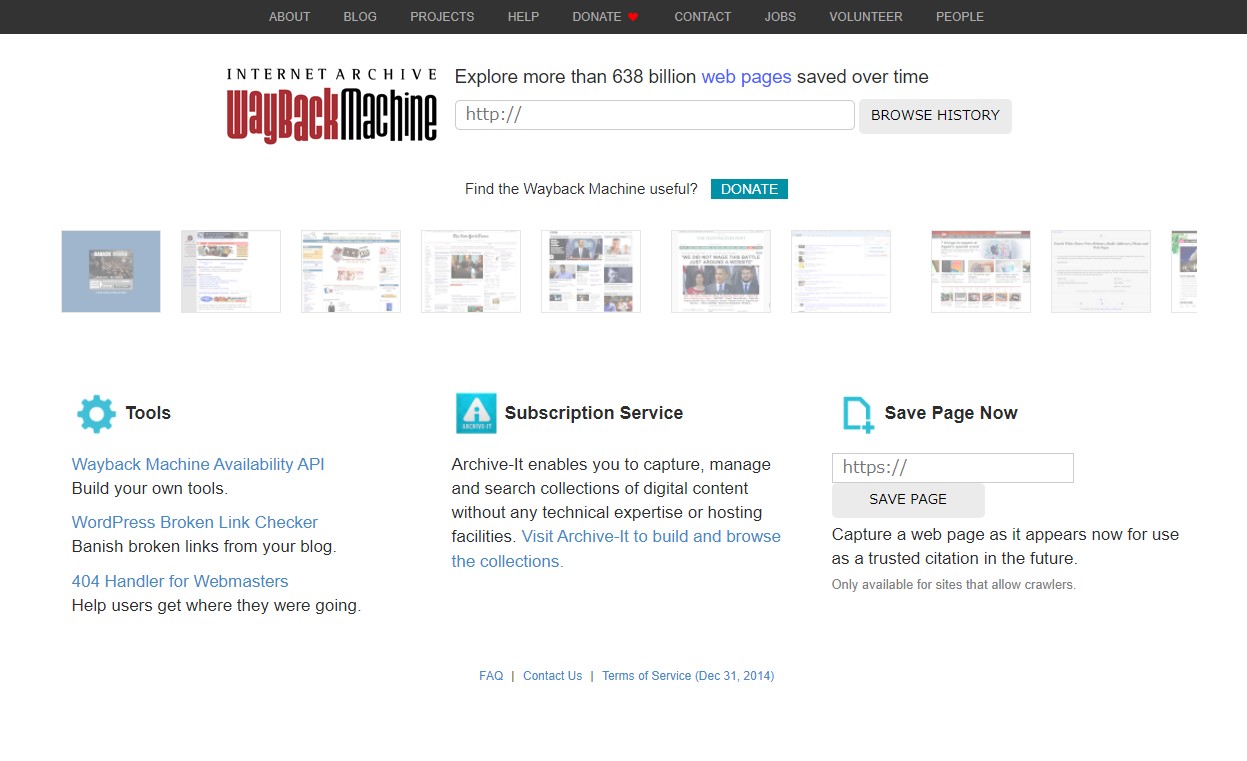The width and height of the screenshot is (1247, 761).
Task: Focus the https:// Save Page Now field
Action: (953, 468)
